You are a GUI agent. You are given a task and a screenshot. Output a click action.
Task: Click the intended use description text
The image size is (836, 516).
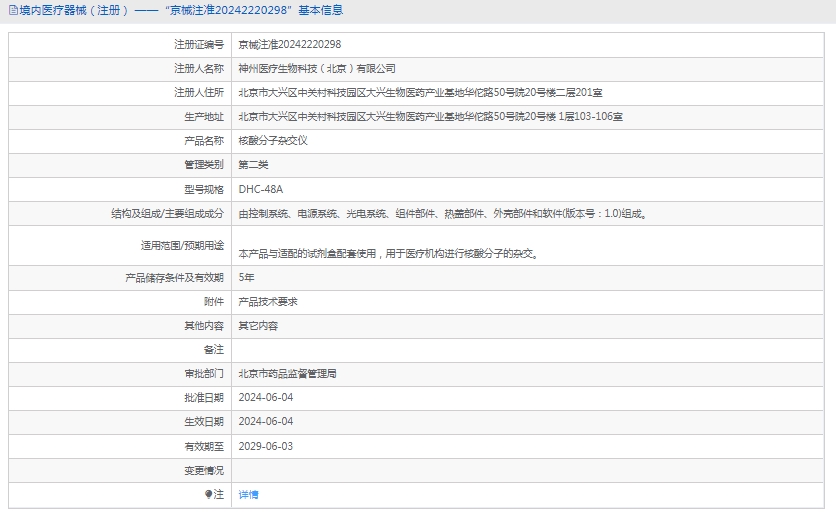(x=390, y=254)
